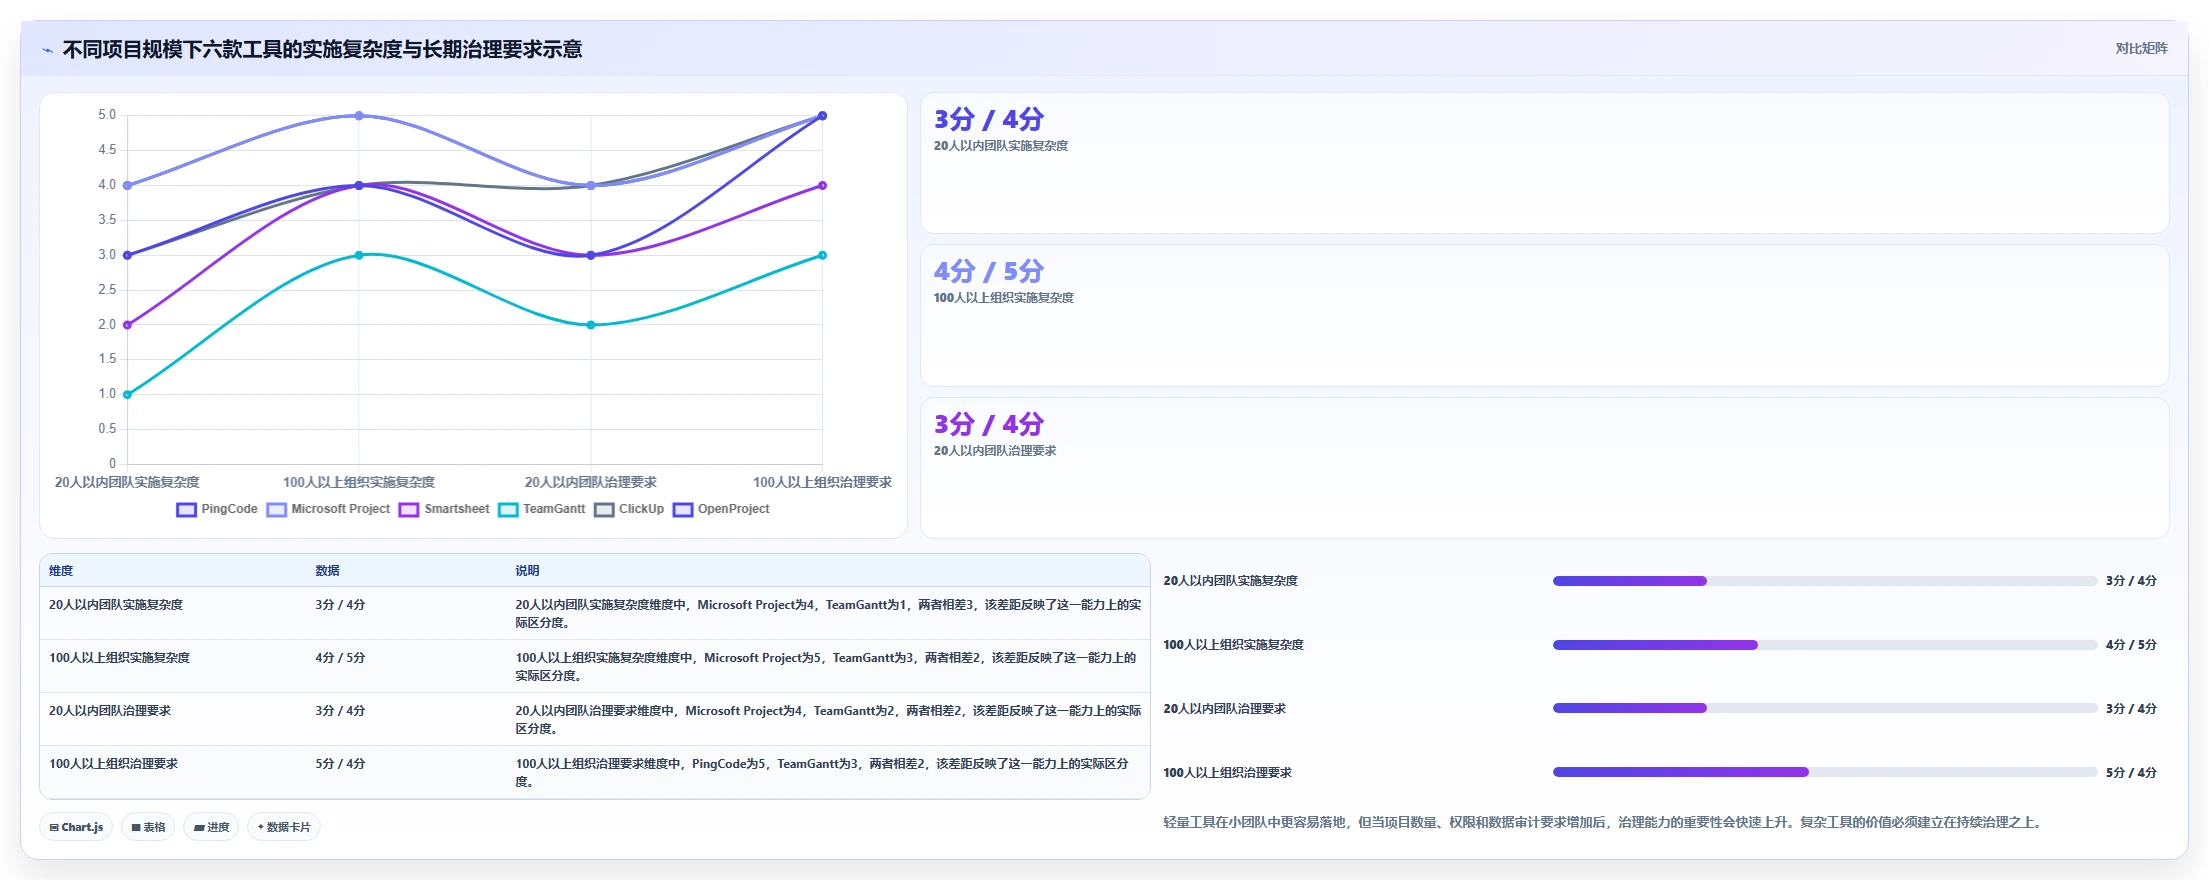
Task: Open the 20人以内团队治理要求 score card
Action: pos(1544,468)
